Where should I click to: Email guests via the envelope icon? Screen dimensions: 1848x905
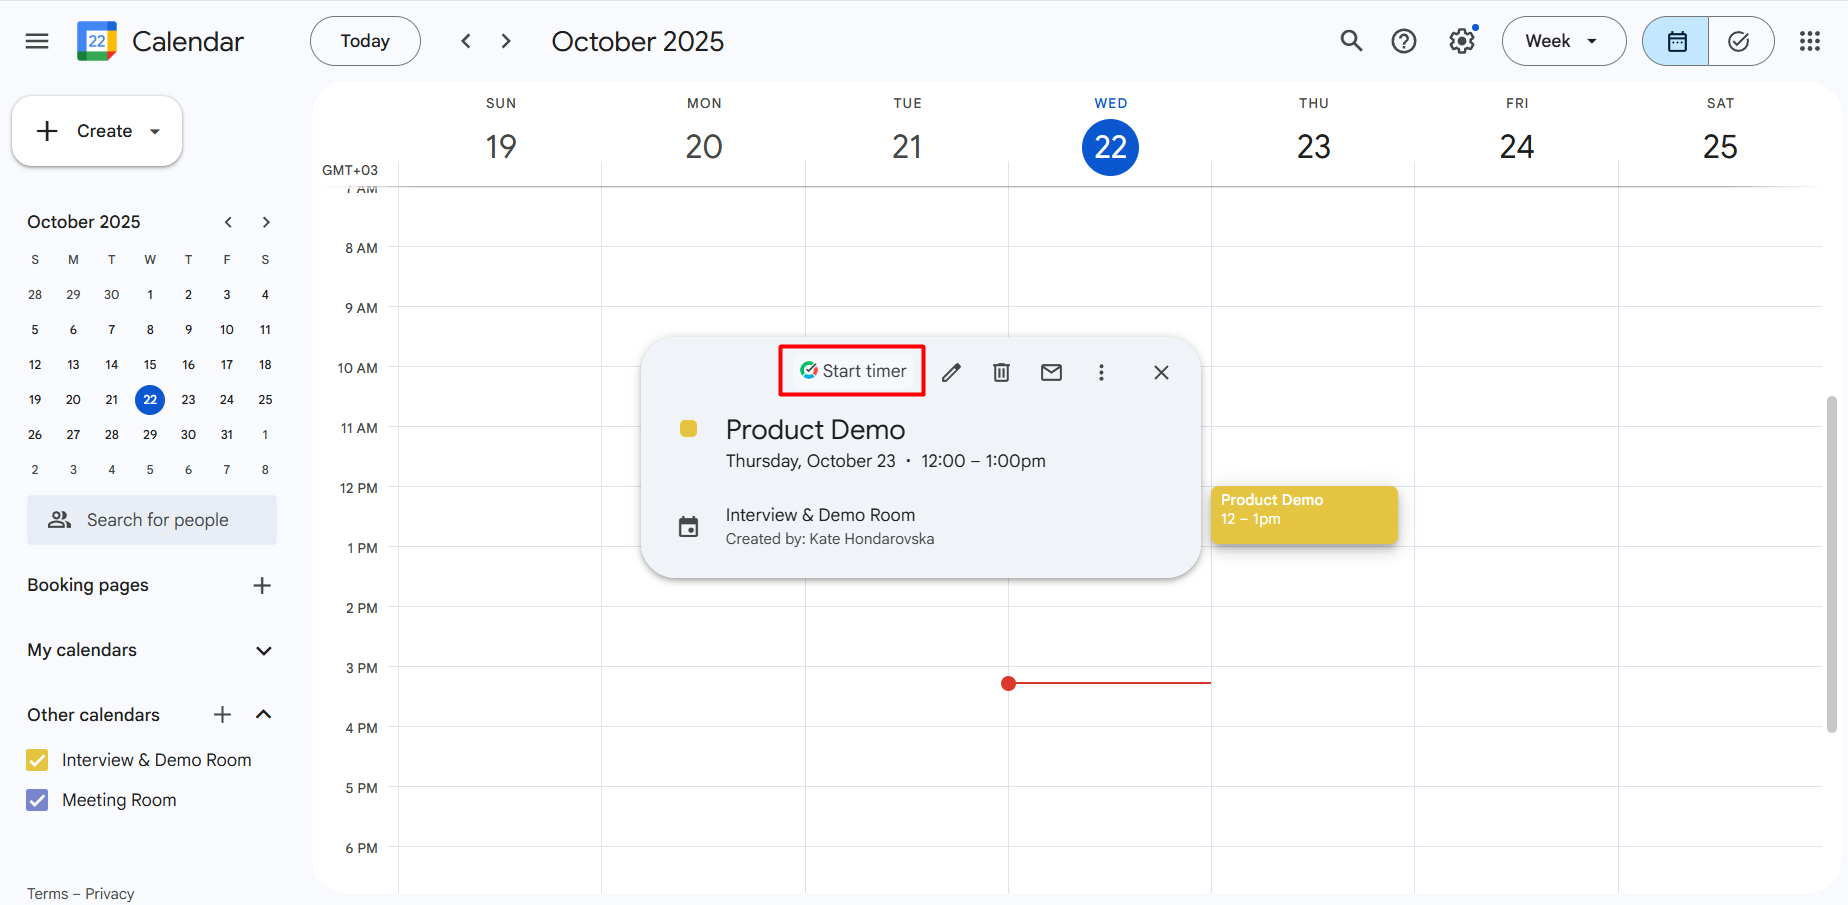(1051, 371)
